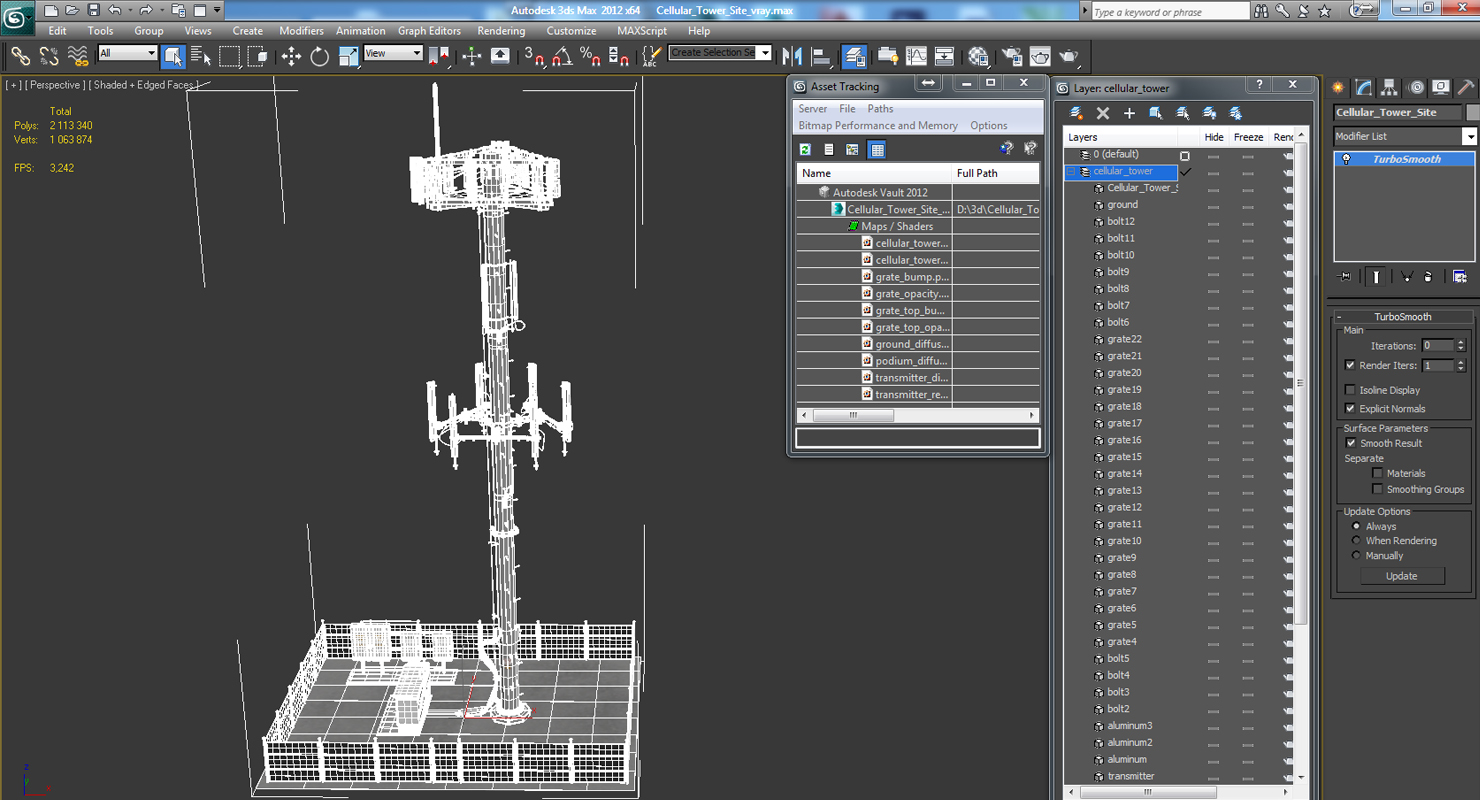Viewport: 1480px width, 800px height.
Task: Open the Rendering menu
Action: 501,31
